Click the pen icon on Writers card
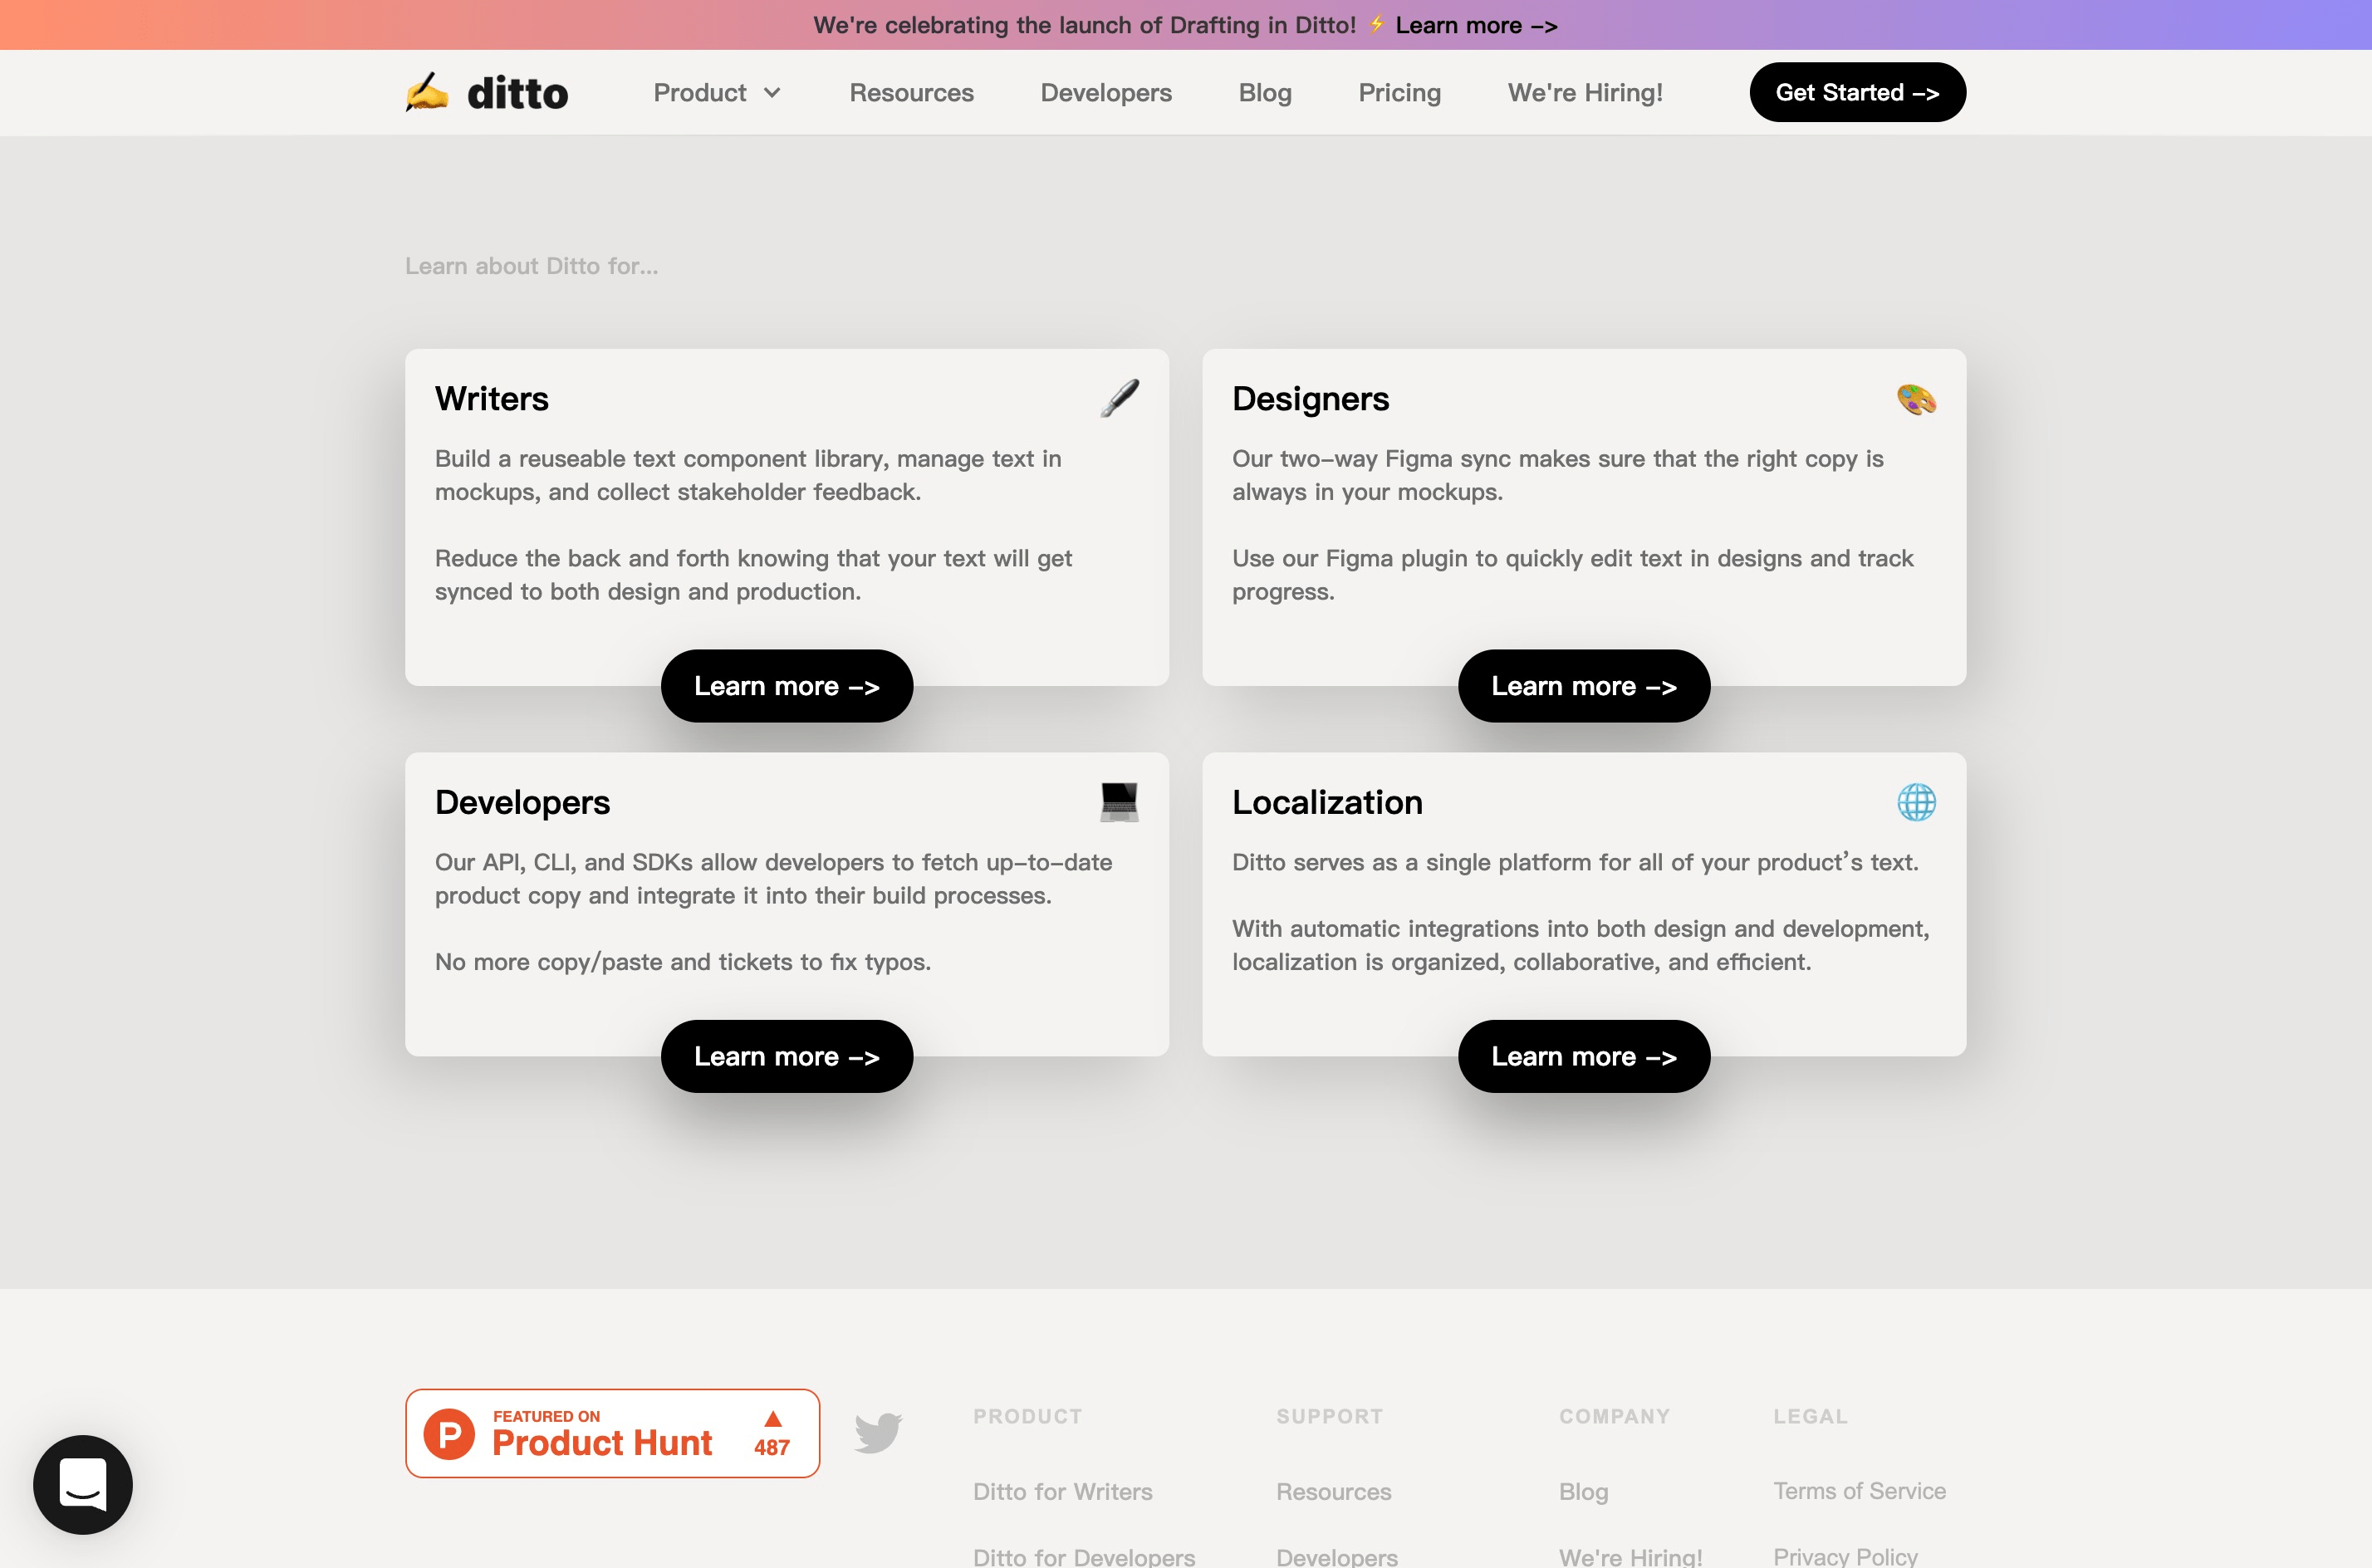Viewport: 2372px width, 1568px height. click(x=1119, y=398)
